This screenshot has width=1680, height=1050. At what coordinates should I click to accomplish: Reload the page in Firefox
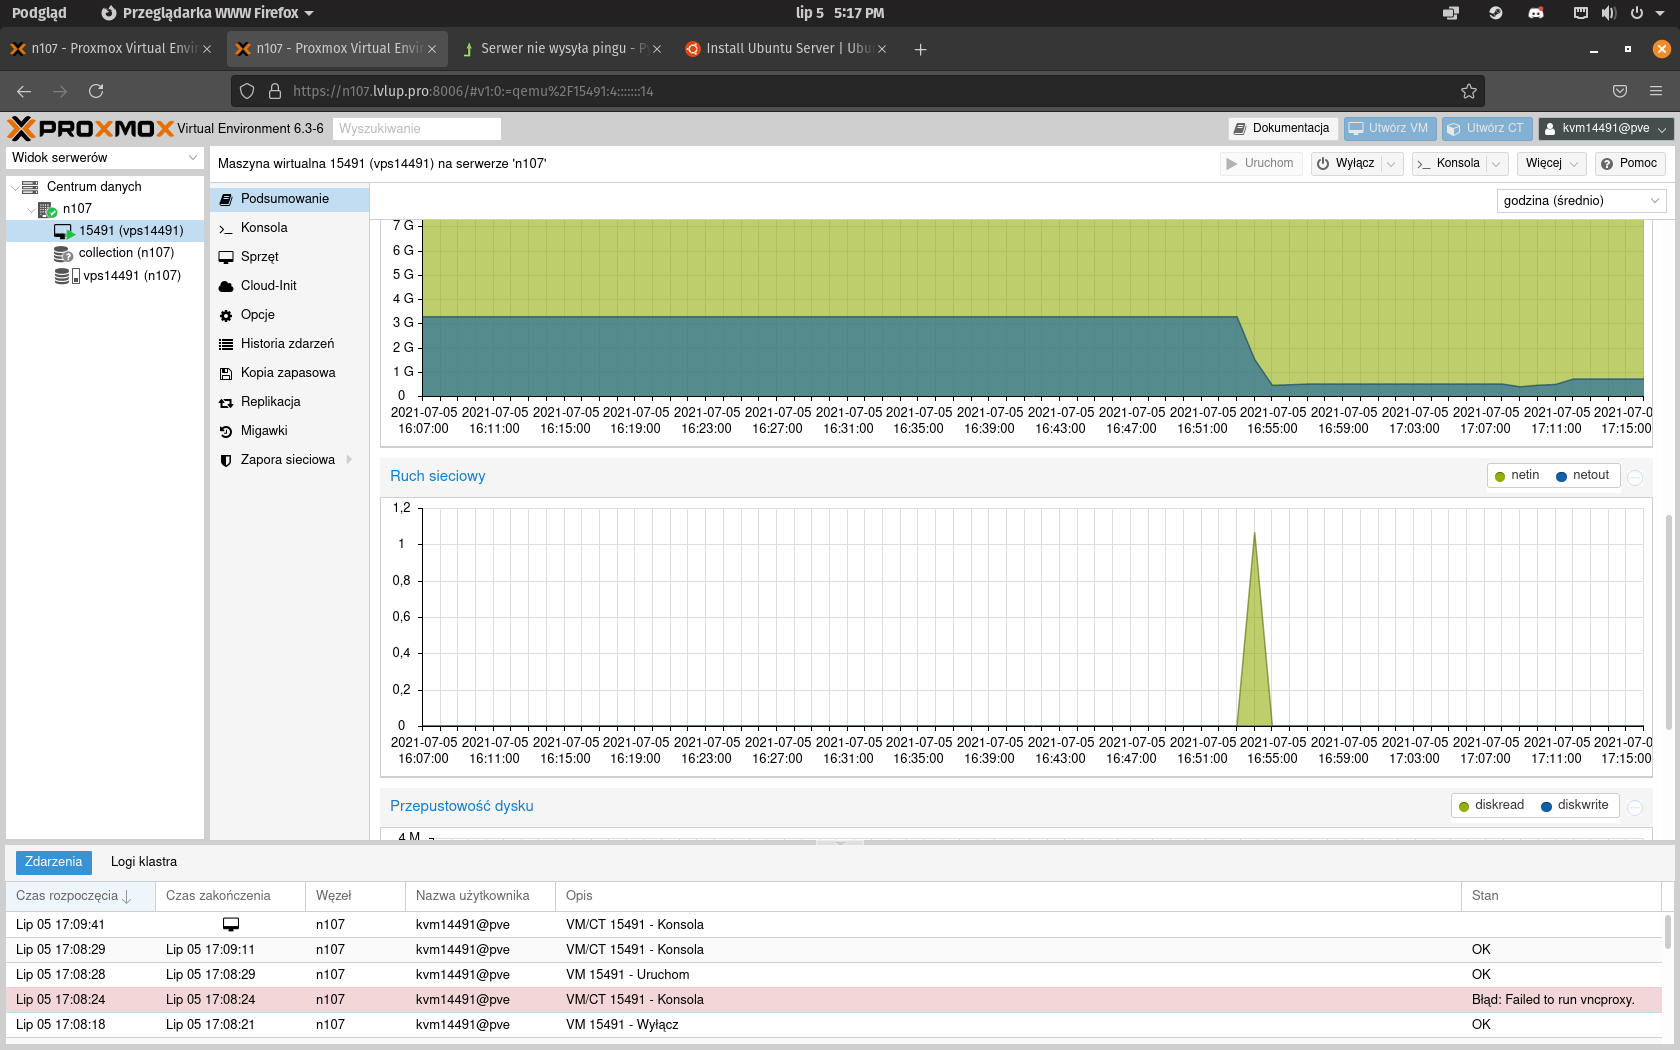pyautogui.click(x=96, y=91)
